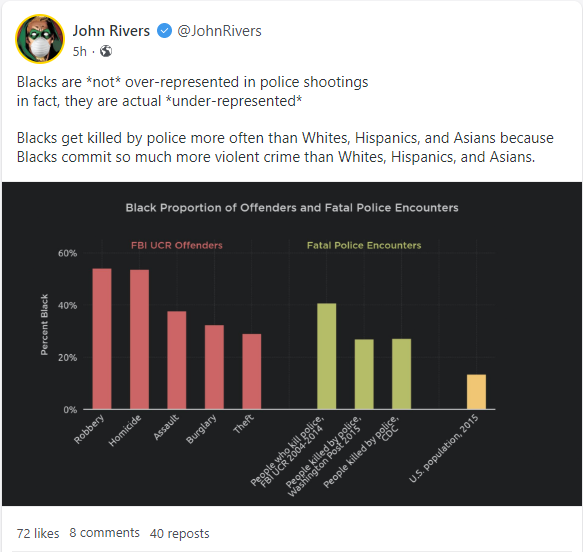Open the 8 comments thread

coord(104,533)
